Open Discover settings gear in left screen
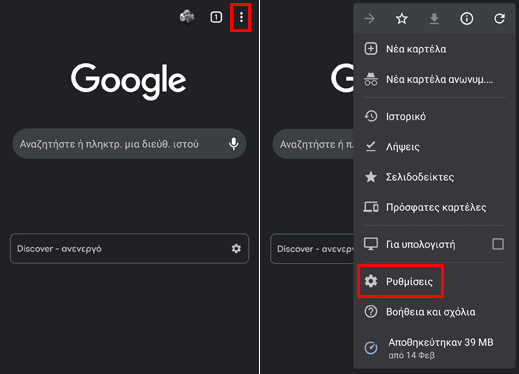Image resolution: width=519 pixels, height=374 pixels. click(x=236, y=248)
